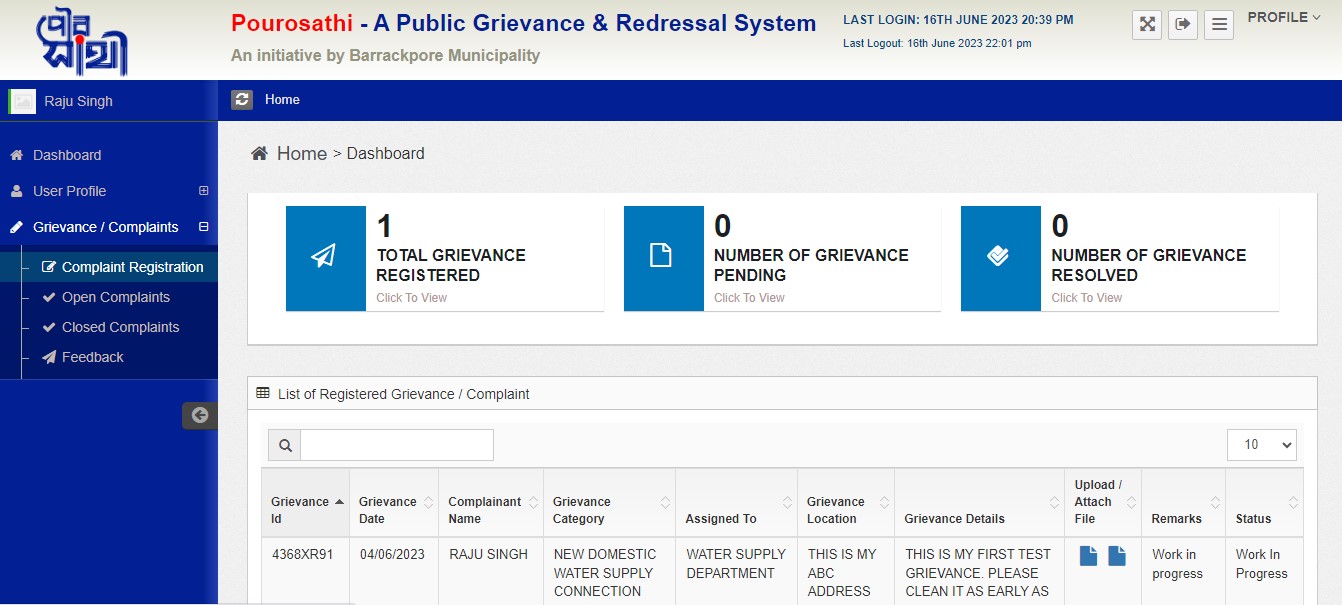Click the search magnifier icon above table
Screen dimensions: 1342x605
tap(282, 445)
